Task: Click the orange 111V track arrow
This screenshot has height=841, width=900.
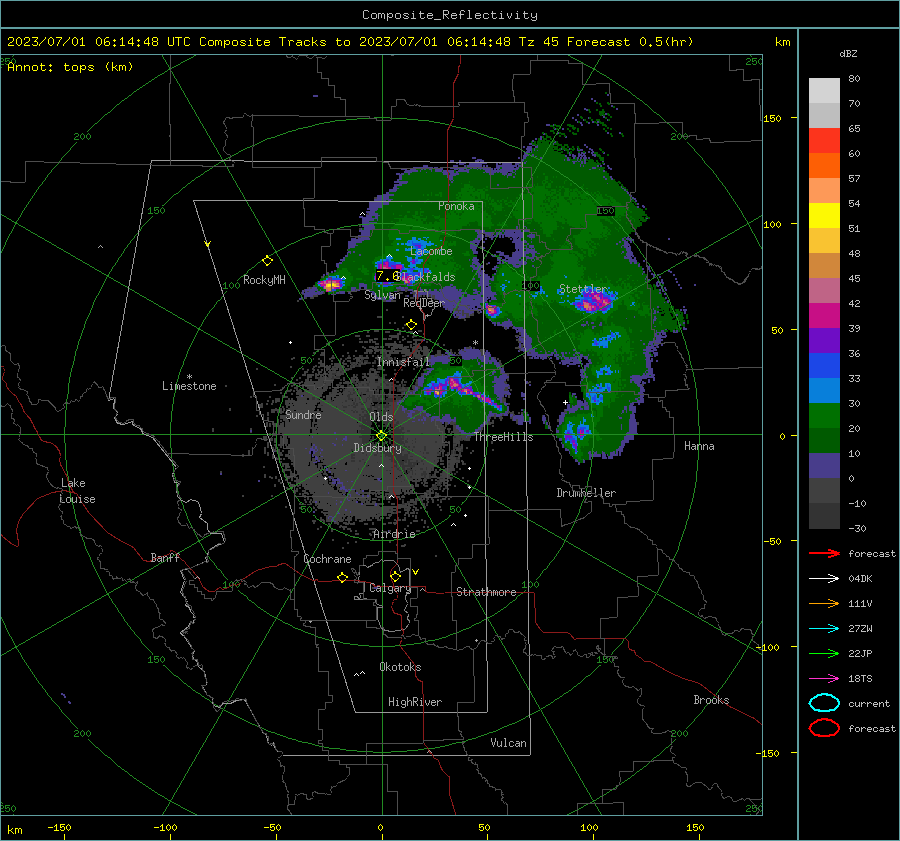Action: tap(824, 603)
